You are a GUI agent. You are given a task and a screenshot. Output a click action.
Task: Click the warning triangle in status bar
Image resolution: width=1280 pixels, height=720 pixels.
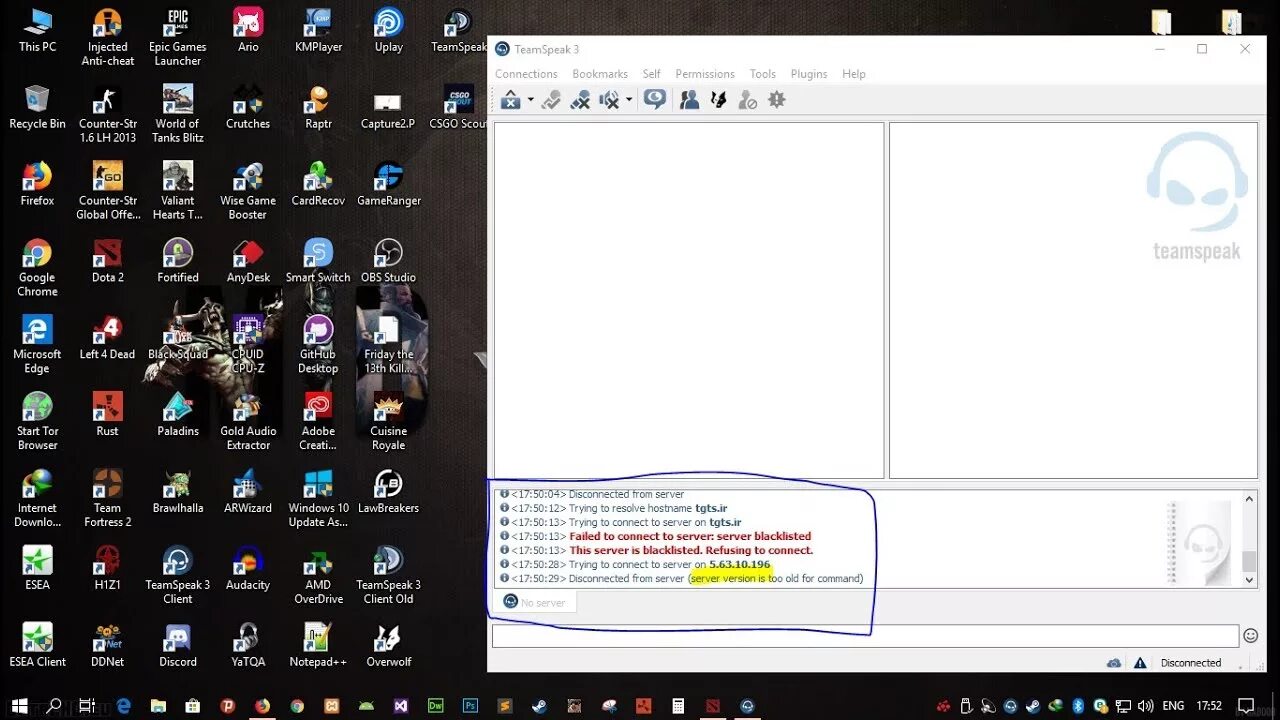[1139, 663]
